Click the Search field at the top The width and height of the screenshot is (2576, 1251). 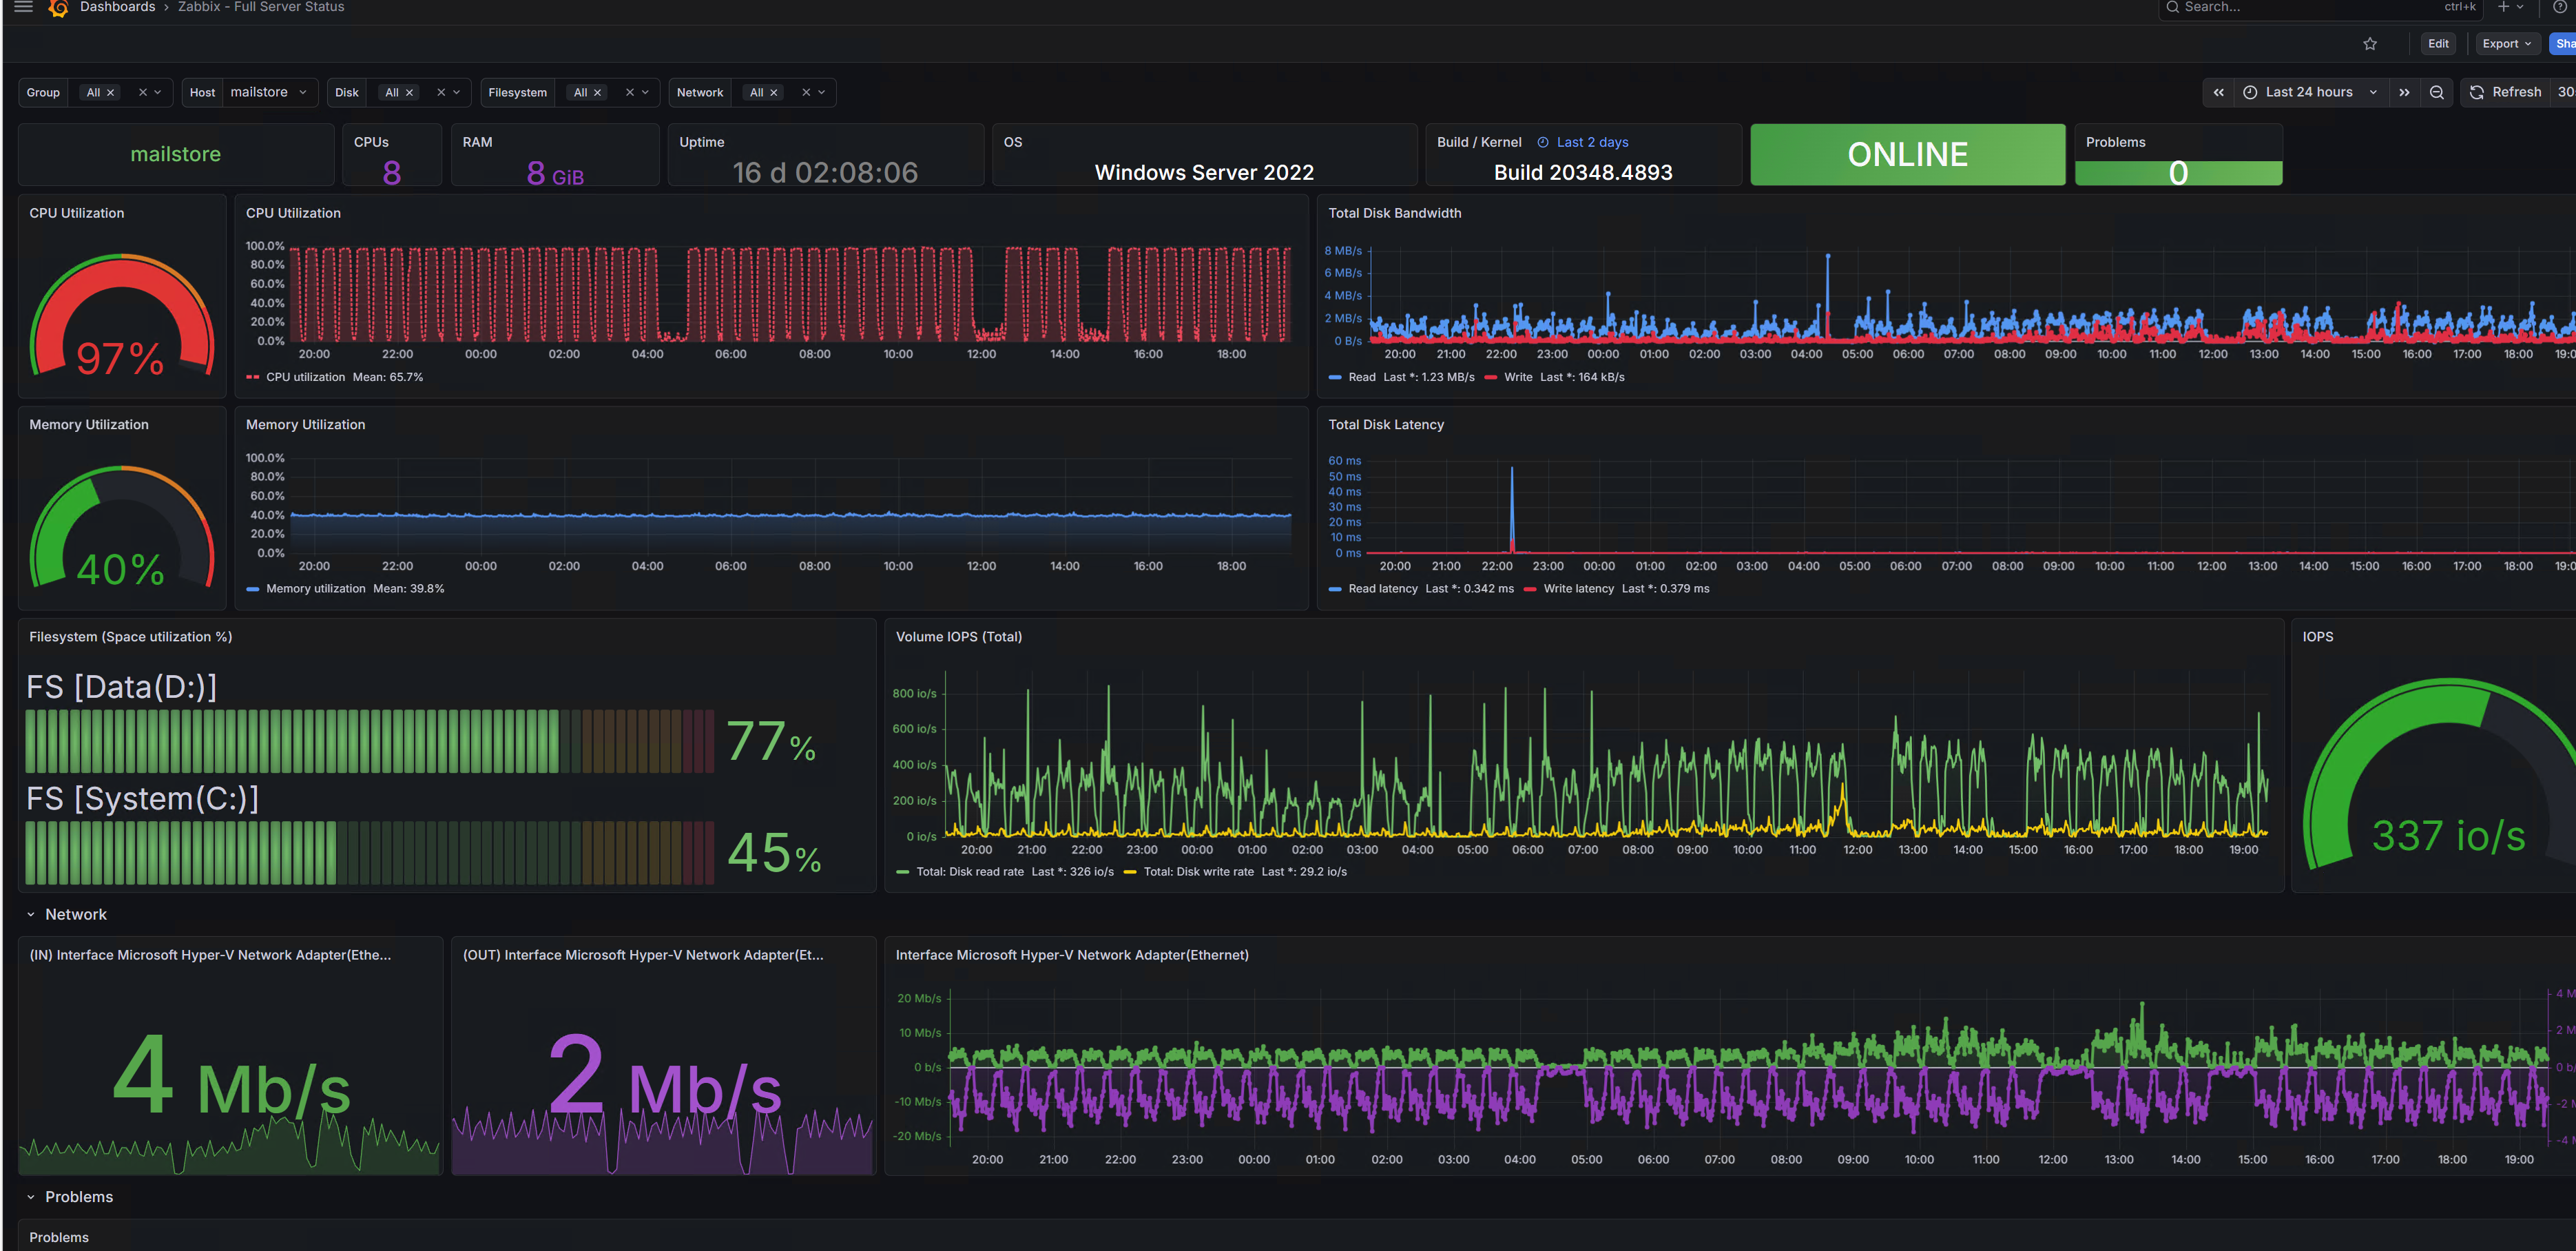[2280, 7]
